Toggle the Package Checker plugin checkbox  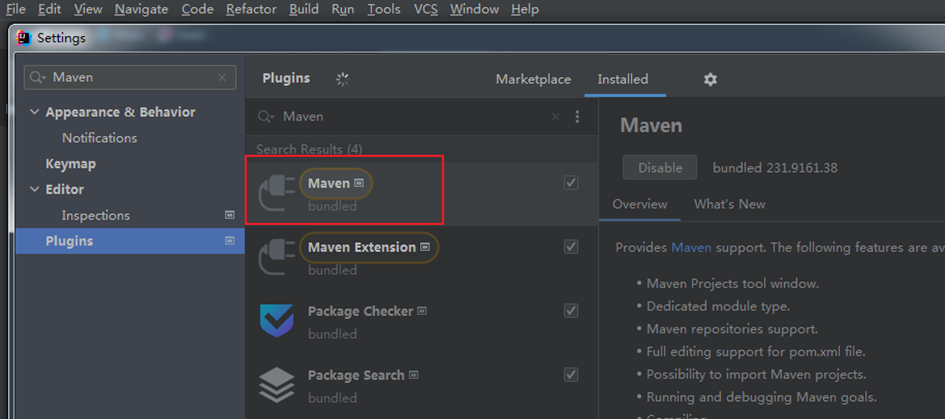click(571, 310)
